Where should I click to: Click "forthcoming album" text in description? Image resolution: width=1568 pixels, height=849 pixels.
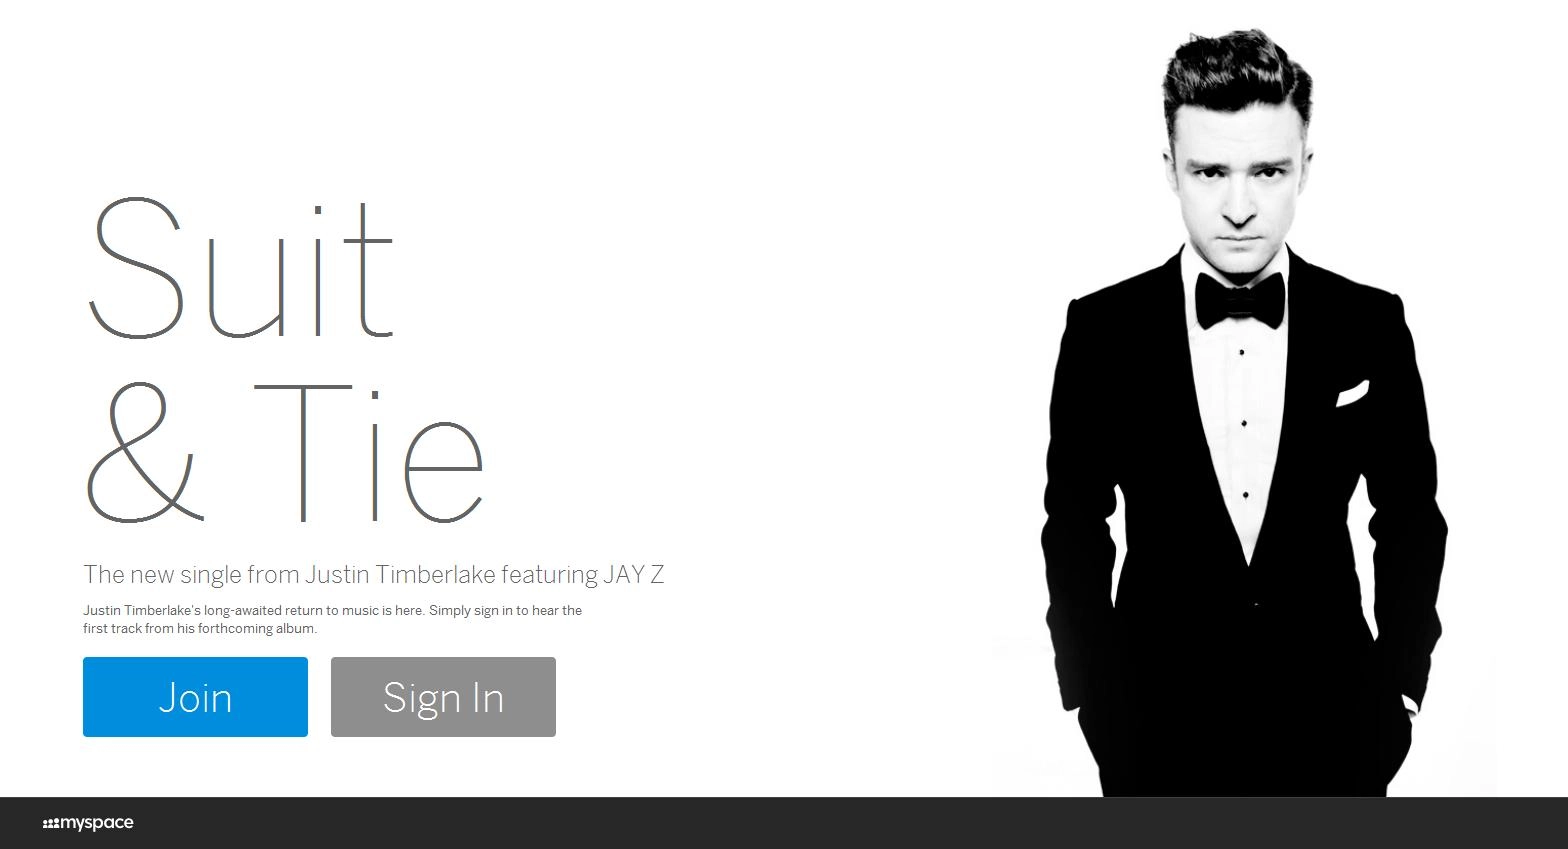tap(260, 629)
